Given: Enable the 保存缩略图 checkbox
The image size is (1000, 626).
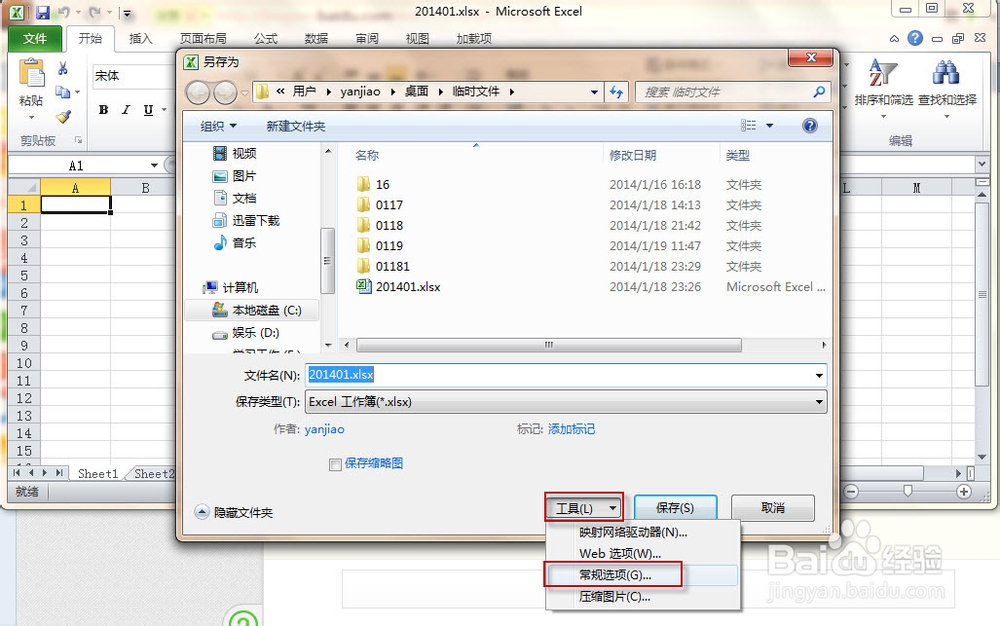Looking at the screenshot, I should coord(335,463).
